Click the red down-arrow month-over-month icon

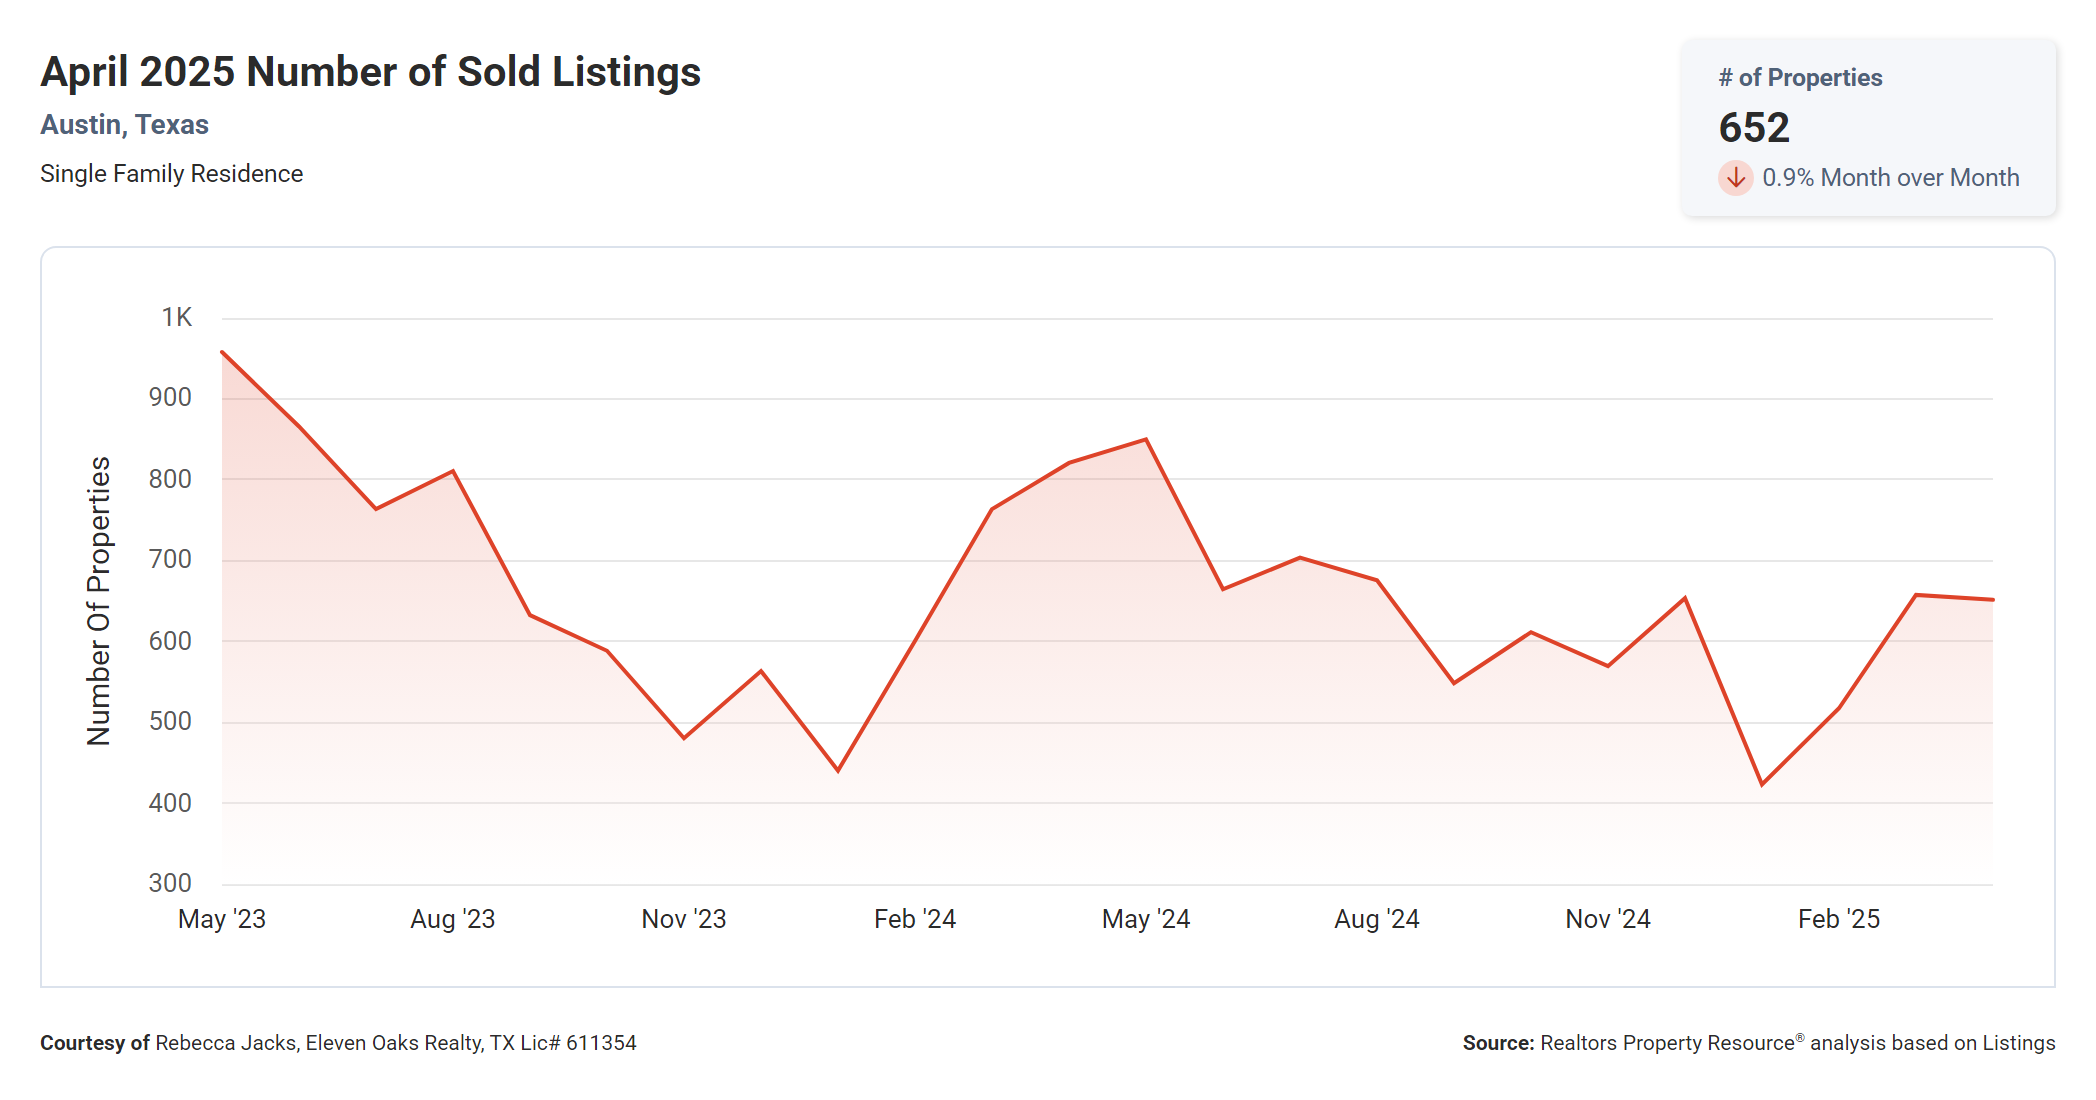(1735, 178)
